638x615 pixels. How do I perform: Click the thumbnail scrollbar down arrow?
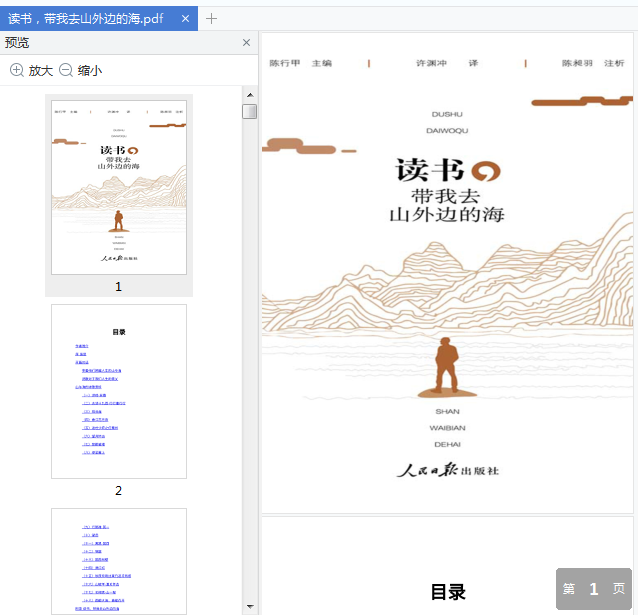pyautogui.click(x=250, y=606)
